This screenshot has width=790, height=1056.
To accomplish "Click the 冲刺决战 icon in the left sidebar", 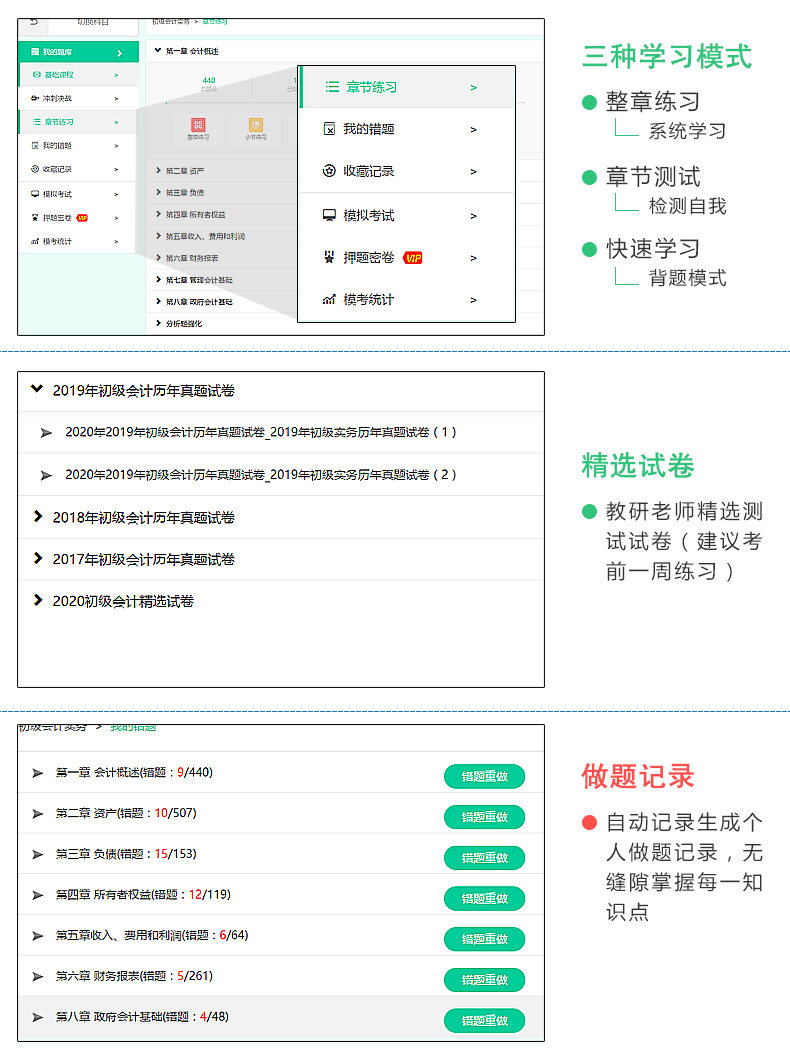I will [x=35, y=98].
